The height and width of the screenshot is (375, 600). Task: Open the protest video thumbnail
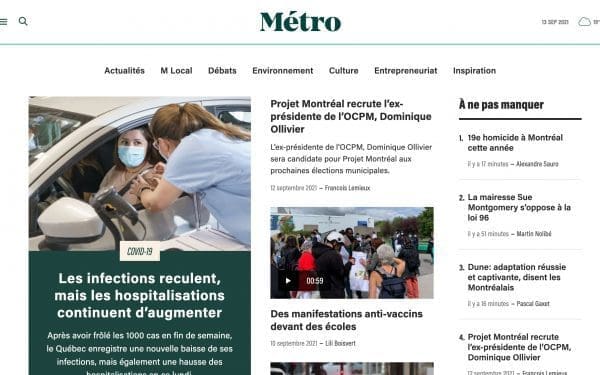352,253
